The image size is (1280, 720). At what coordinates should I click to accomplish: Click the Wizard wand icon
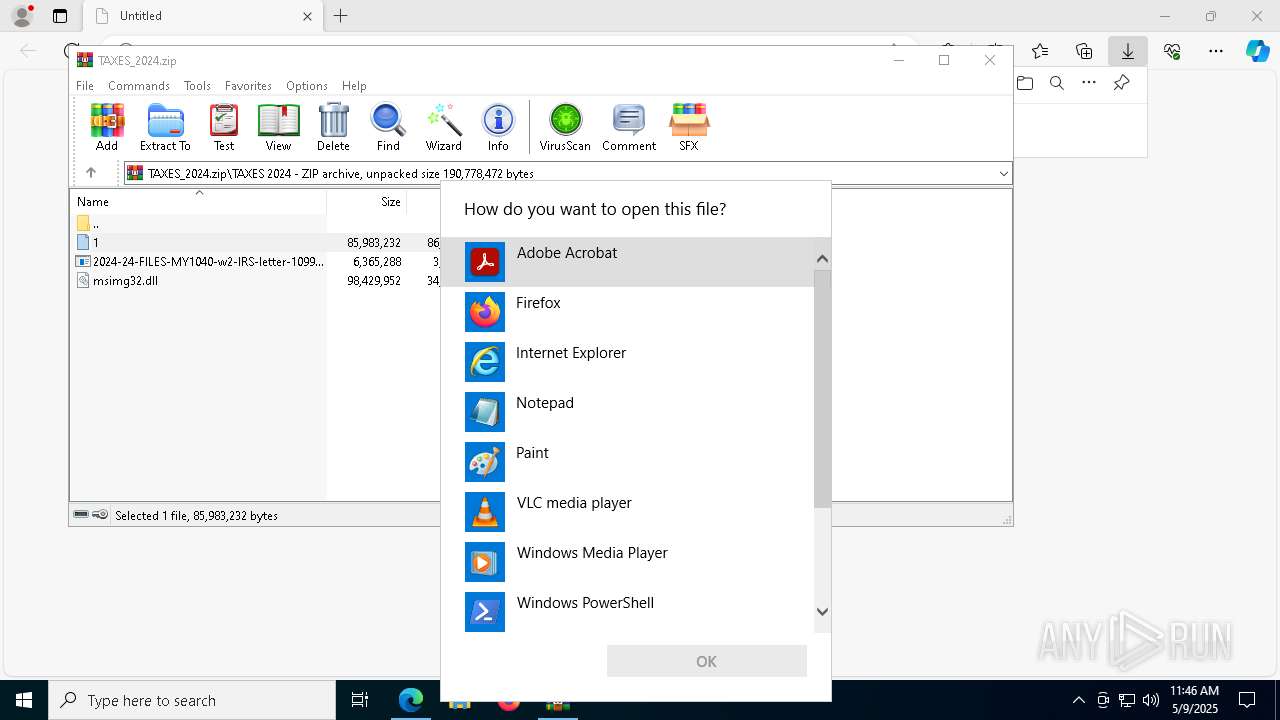(x=443, y=127)
